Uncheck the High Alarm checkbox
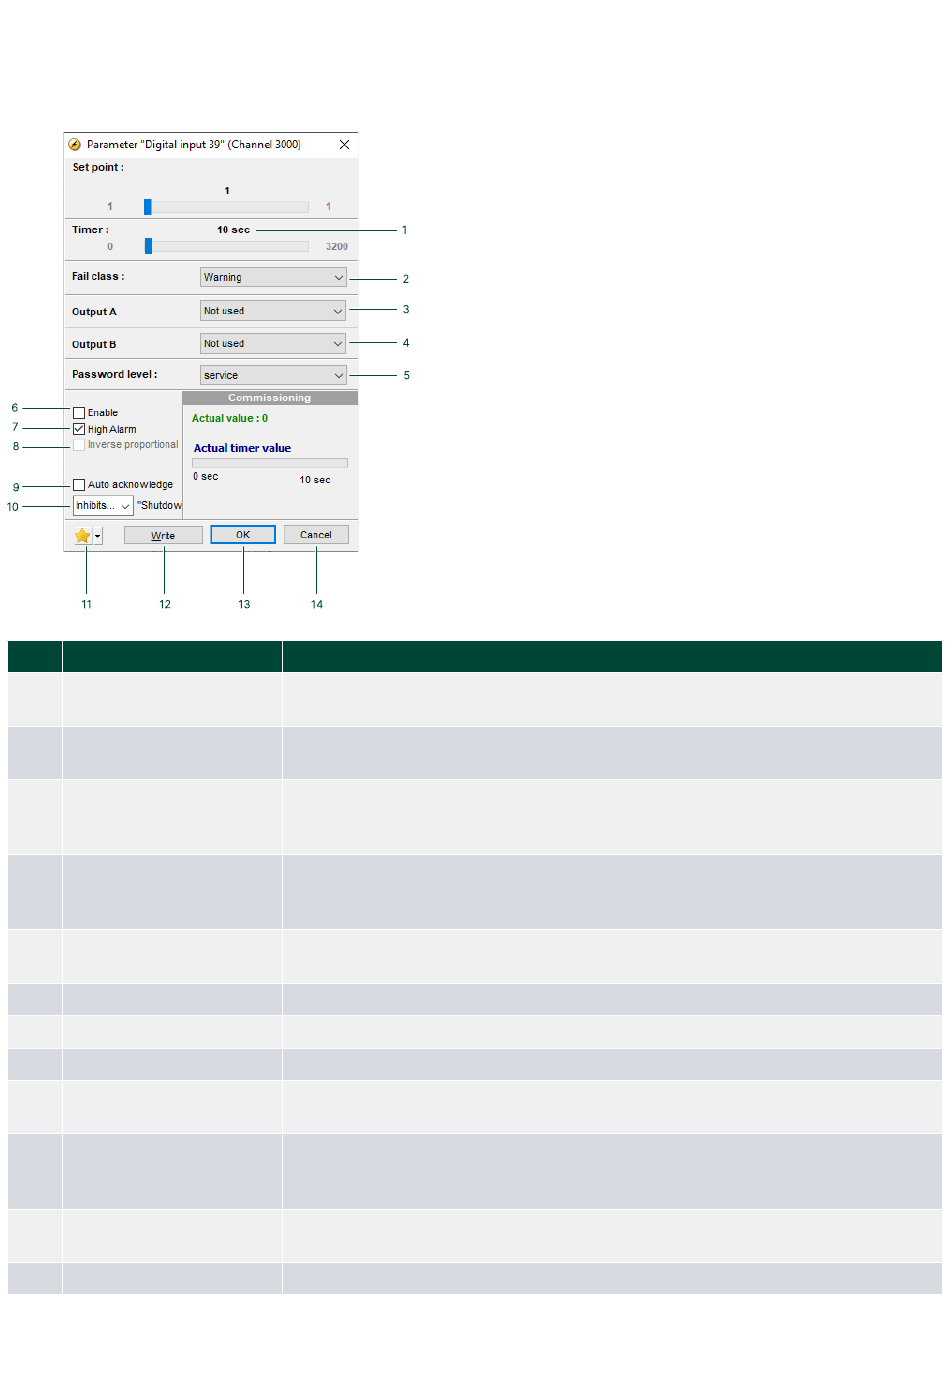 [x=79, y=429]
